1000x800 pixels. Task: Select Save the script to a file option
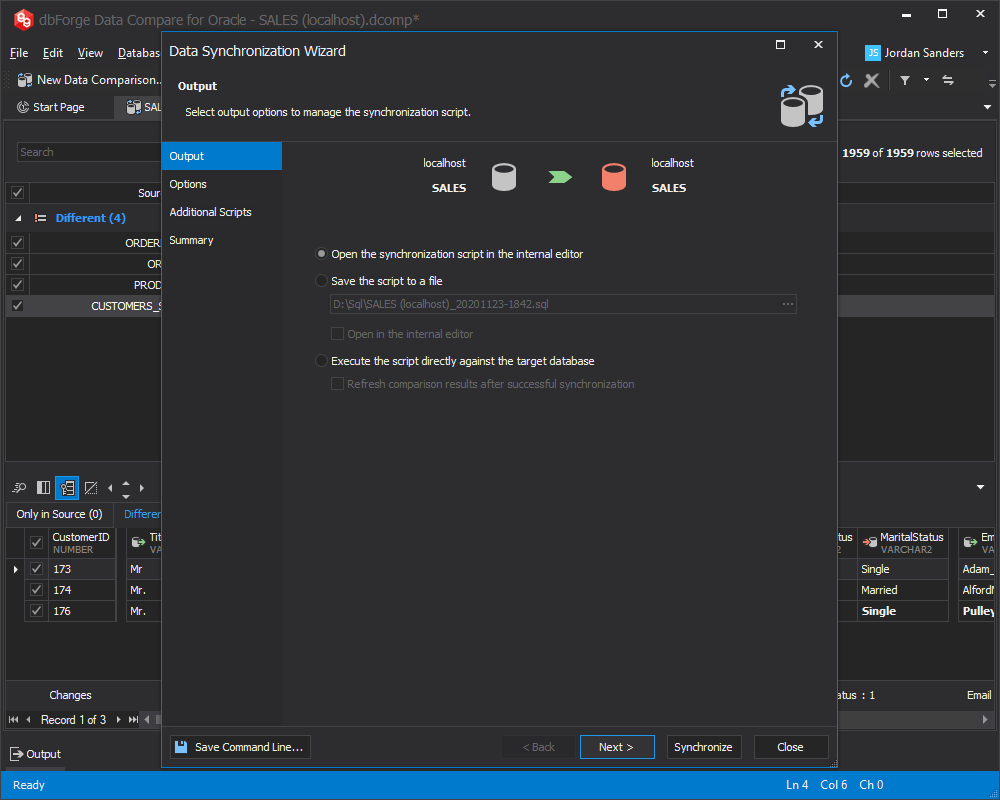click(x=321, y=281)
